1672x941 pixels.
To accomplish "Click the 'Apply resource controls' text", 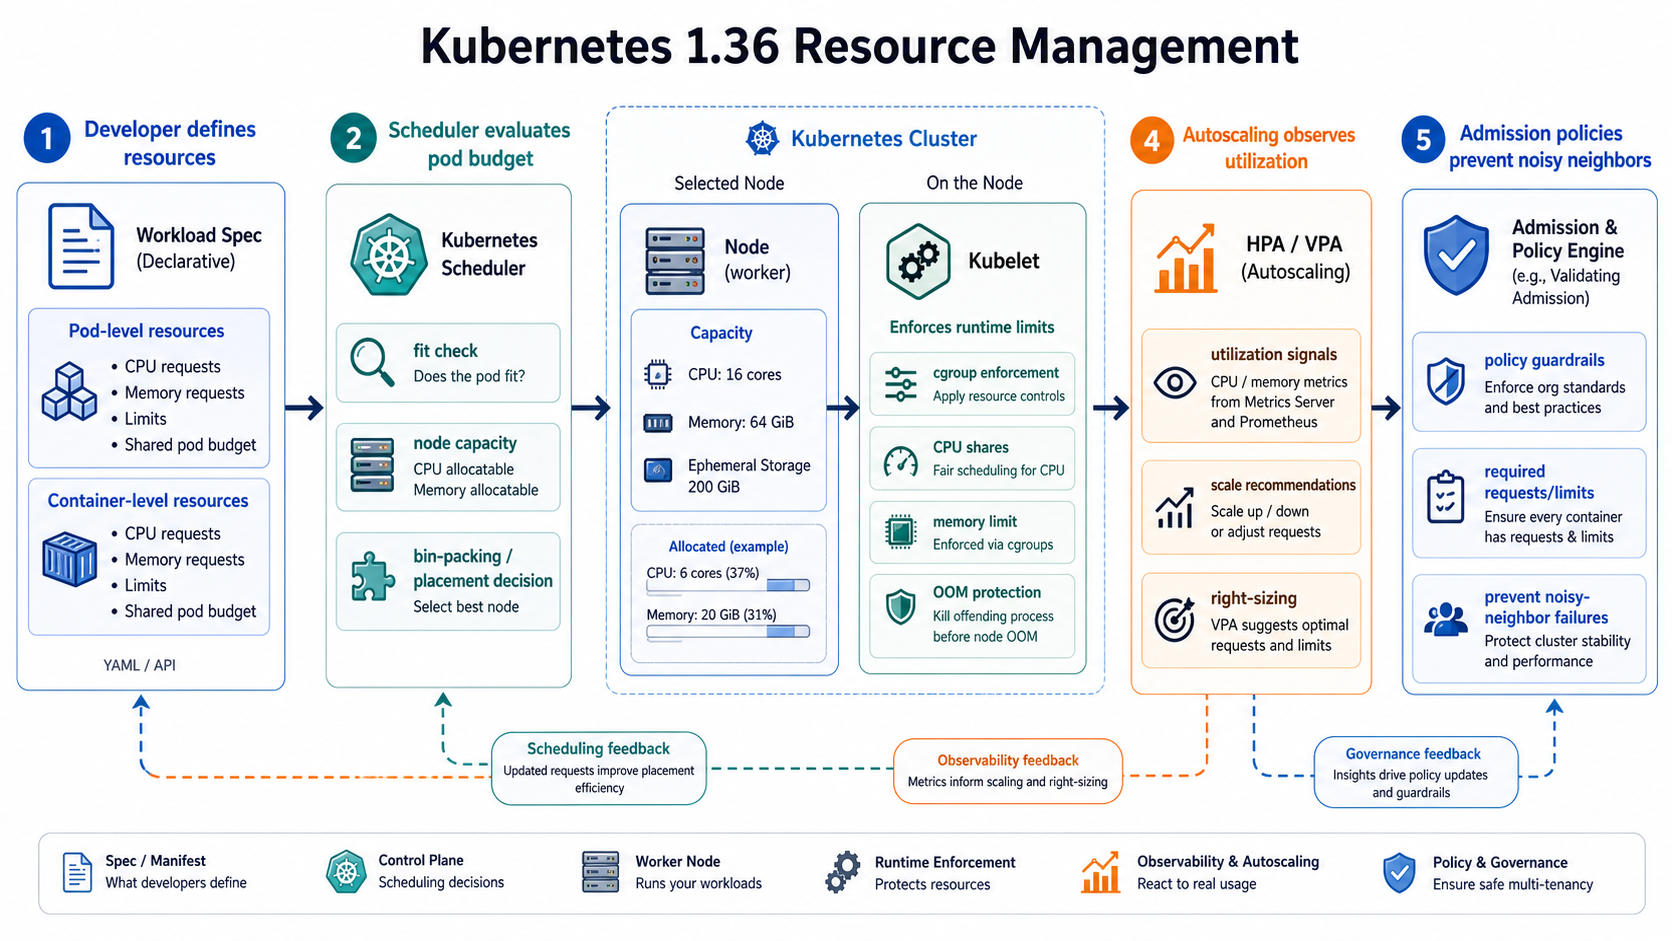I will tap(998, 396).
